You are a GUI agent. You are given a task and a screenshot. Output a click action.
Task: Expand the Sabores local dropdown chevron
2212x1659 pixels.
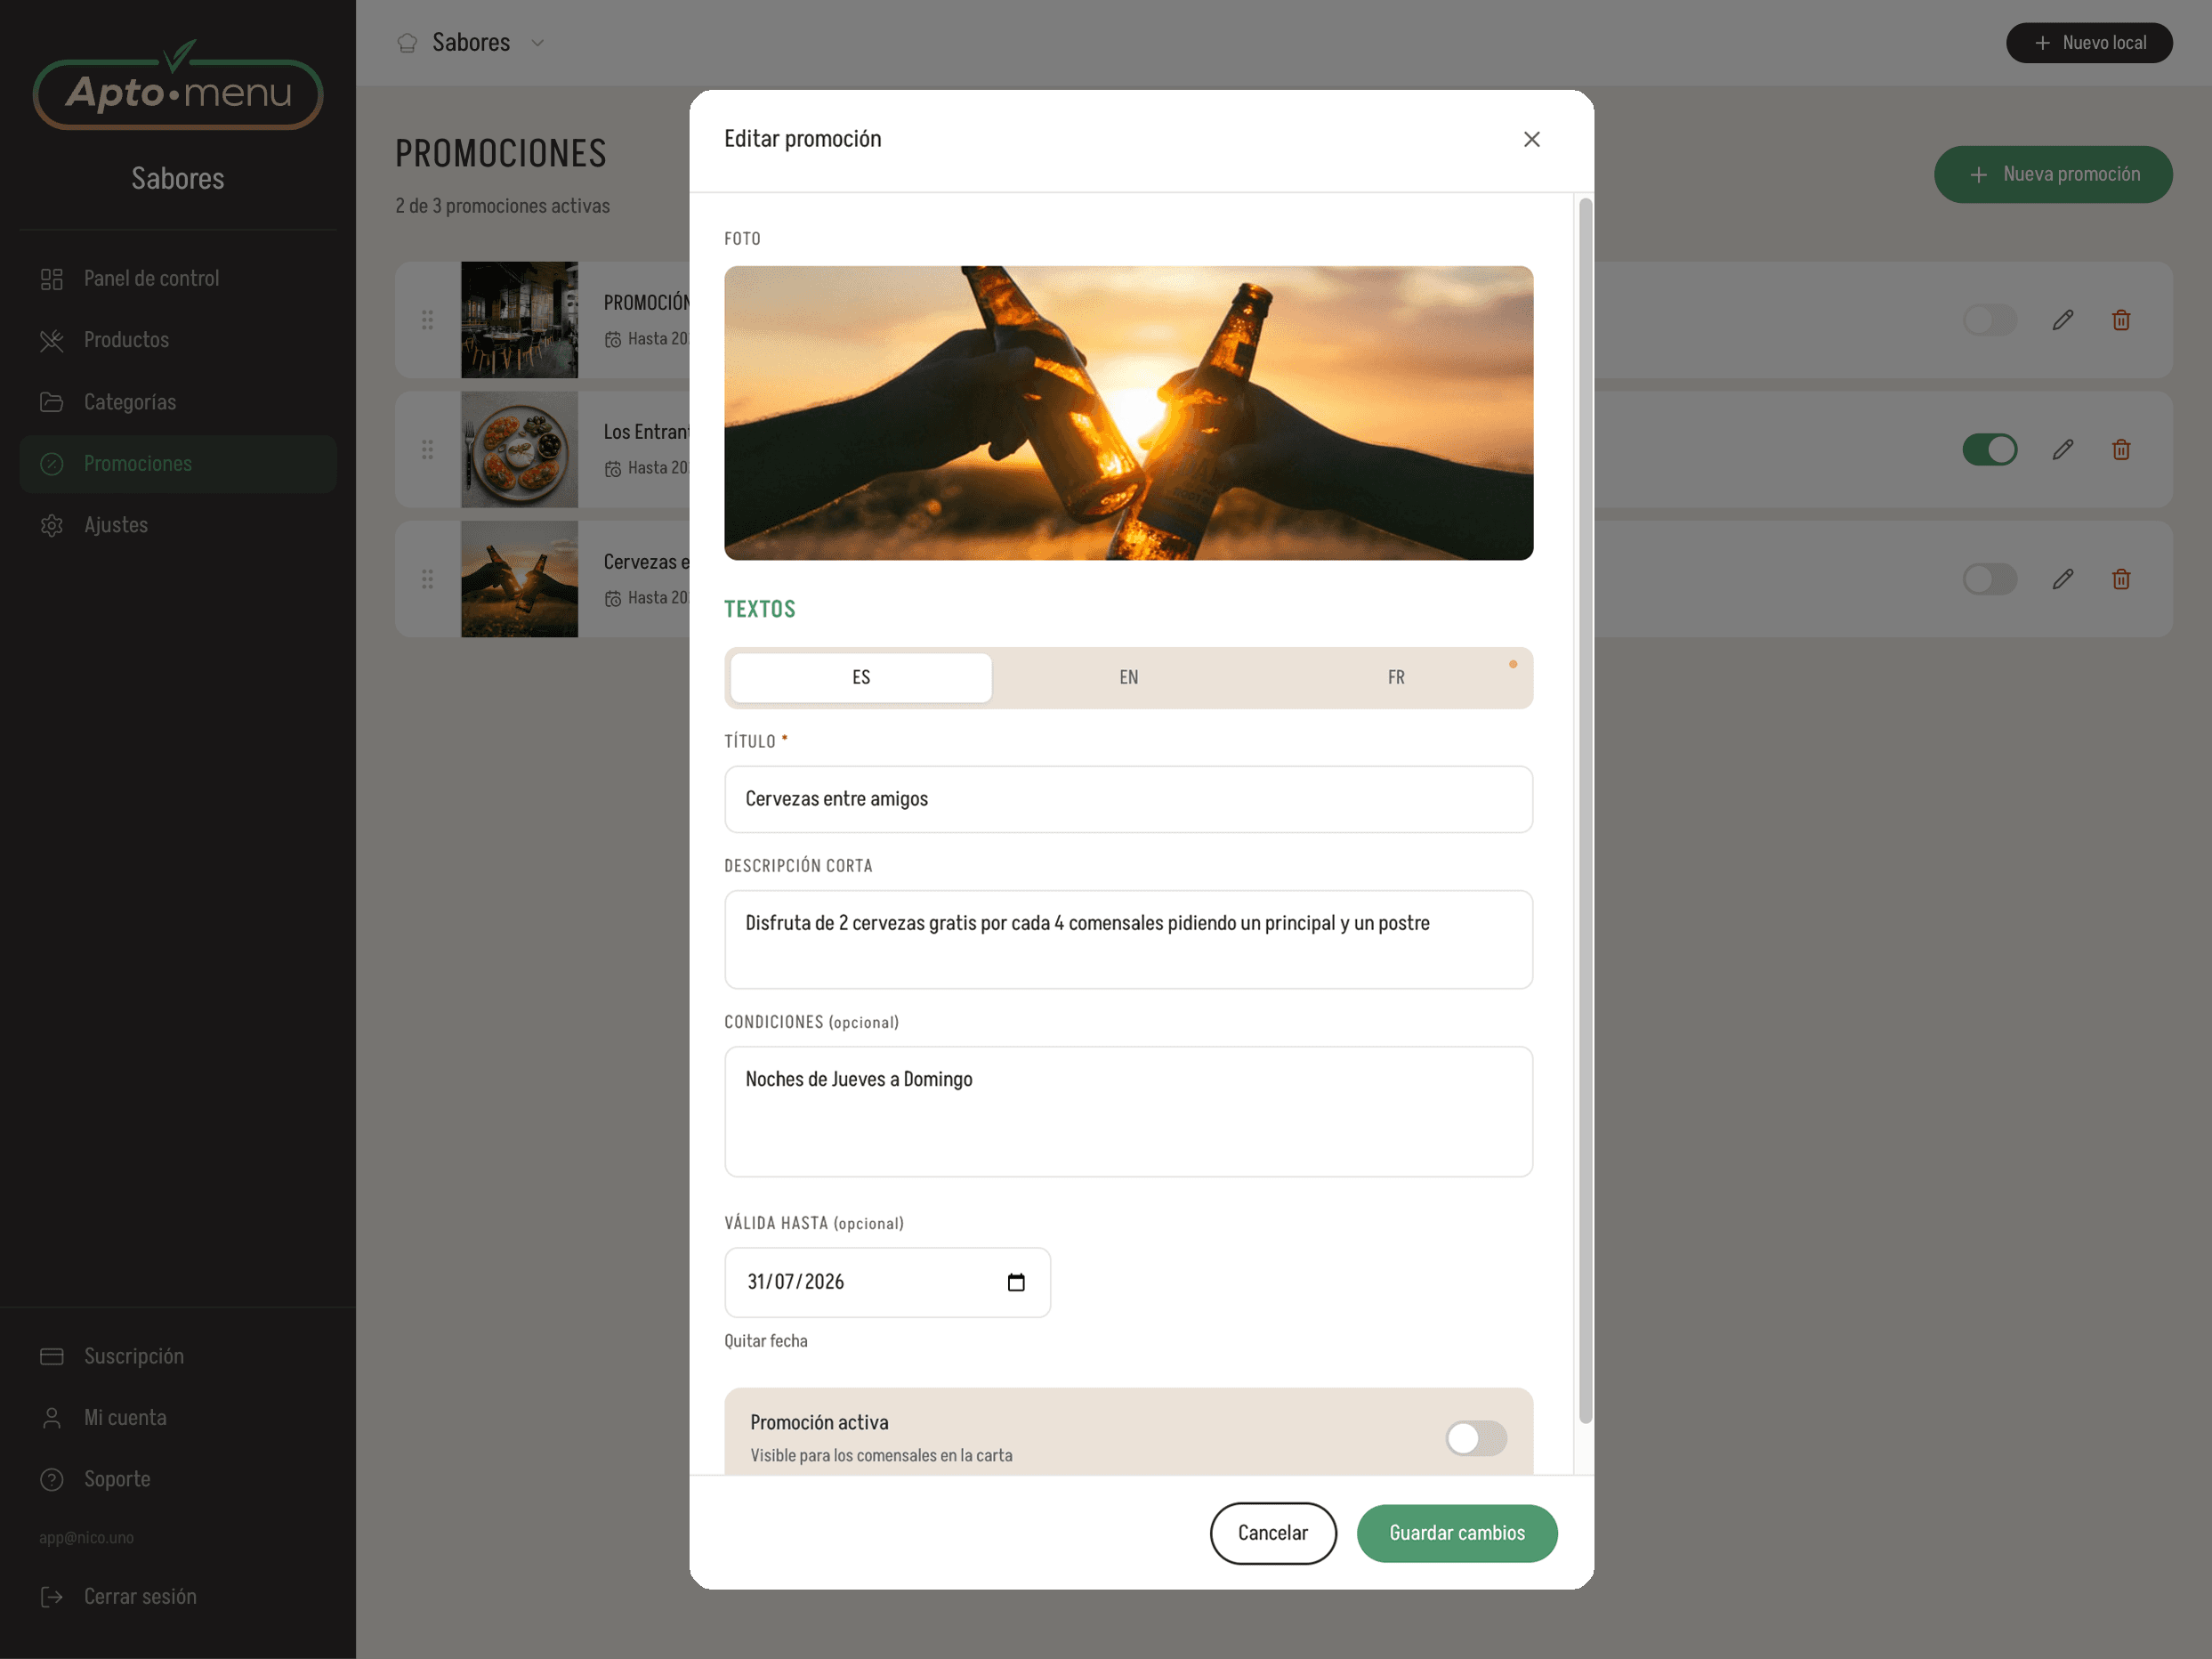[x=537, y=43]
